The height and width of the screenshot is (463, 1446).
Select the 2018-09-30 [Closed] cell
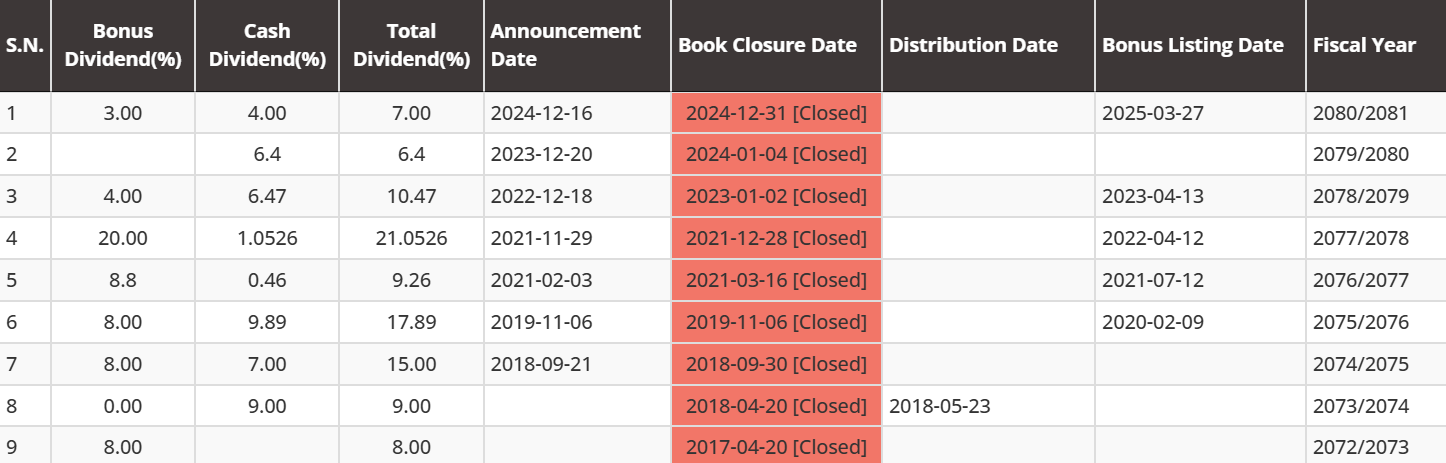click(776, 364)
